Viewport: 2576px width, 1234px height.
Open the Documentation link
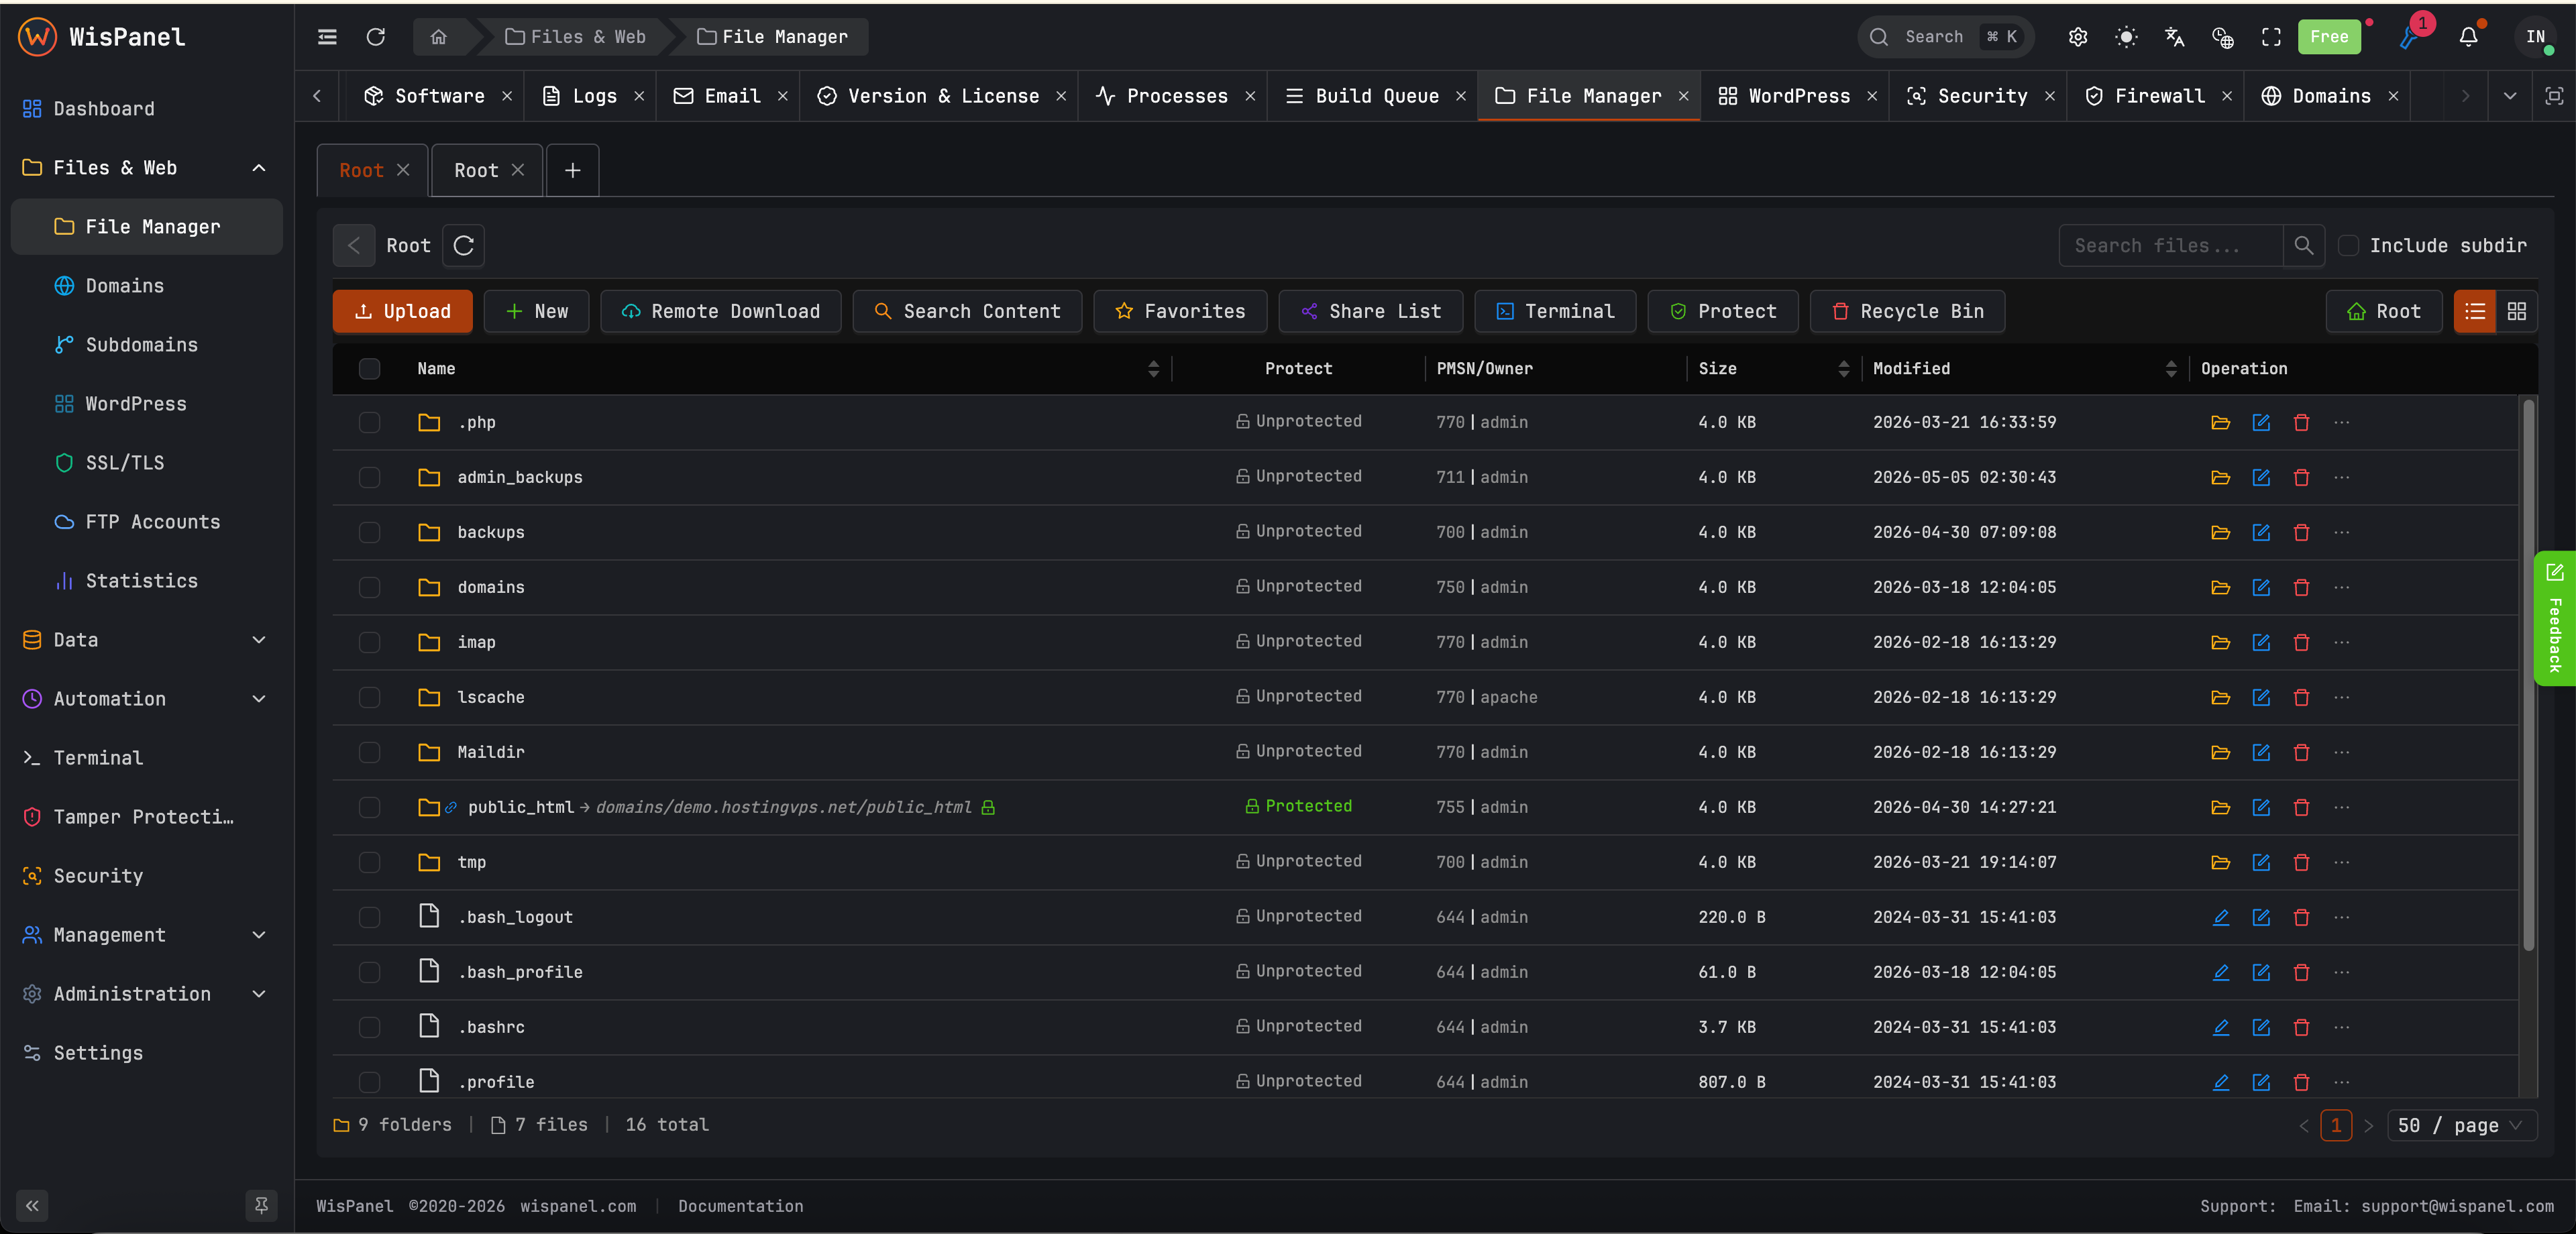[x=740, y=1206]
